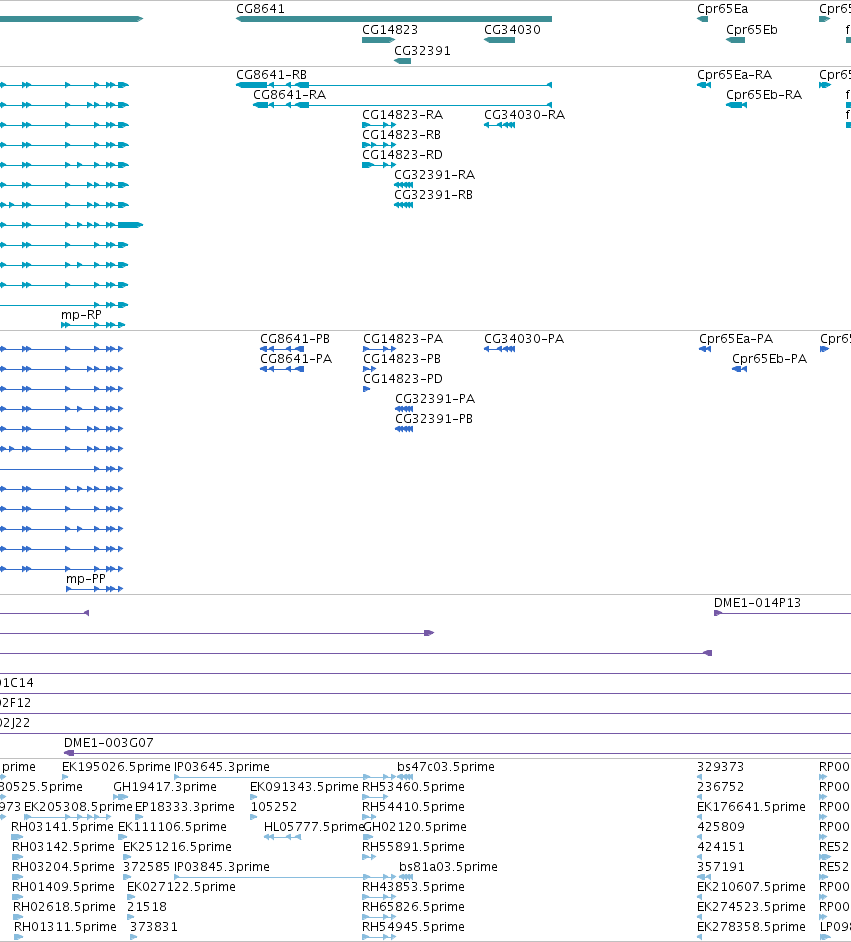Click transcript Cpr65Ea-RA label
Viewport: 851px width, 942px height.
(734, 75)
